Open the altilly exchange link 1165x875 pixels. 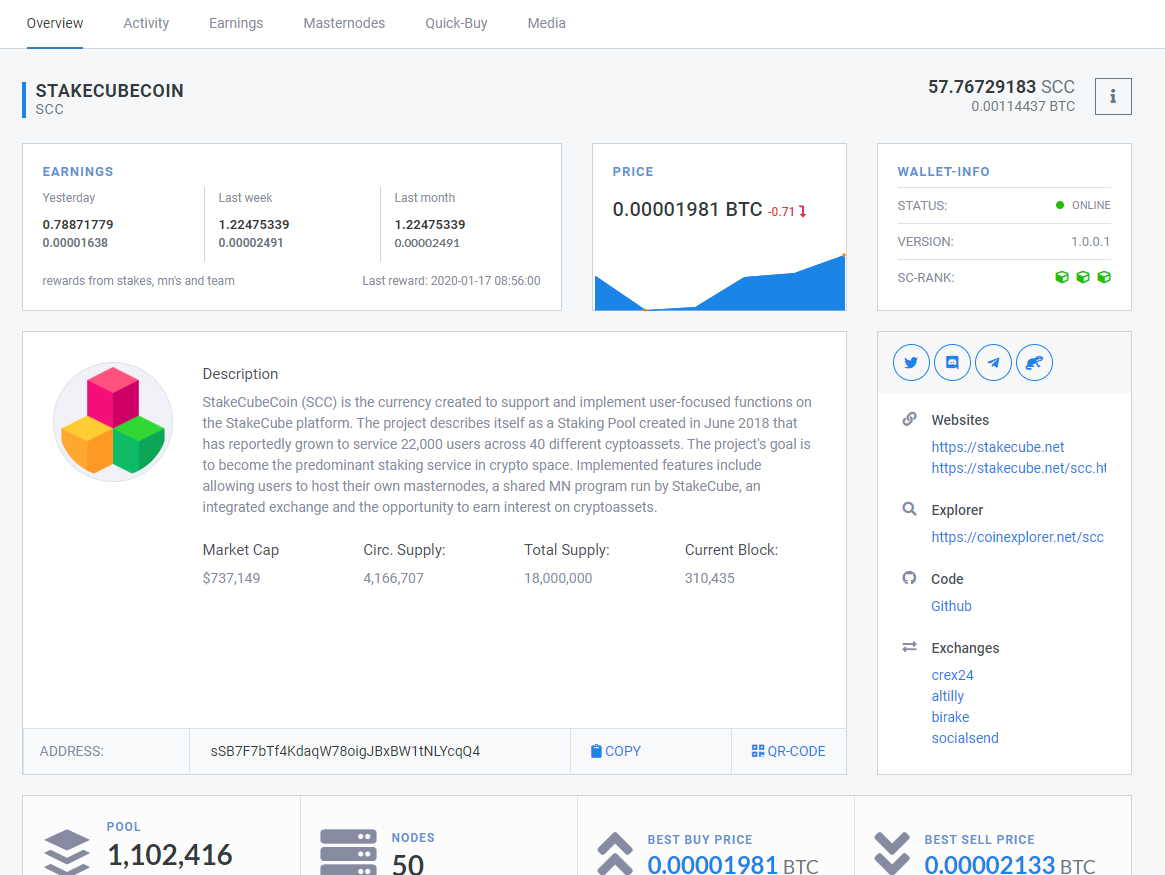(948, 696)
